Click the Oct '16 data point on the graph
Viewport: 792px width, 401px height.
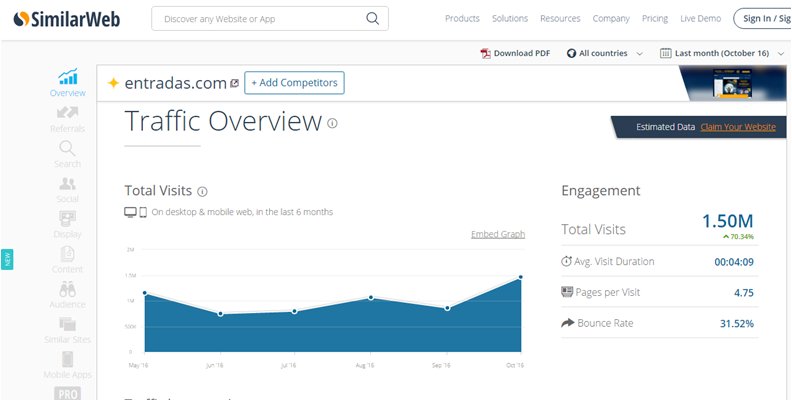[520, 277]
